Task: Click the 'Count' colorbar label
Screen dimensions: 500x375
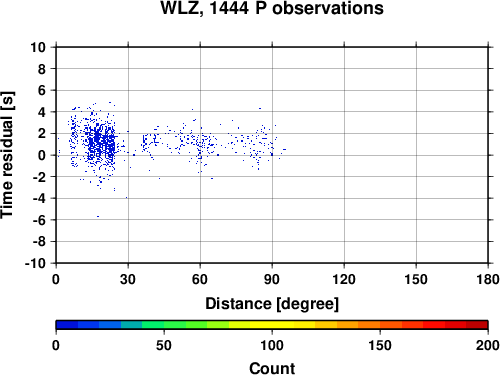Action: (272, 368)
